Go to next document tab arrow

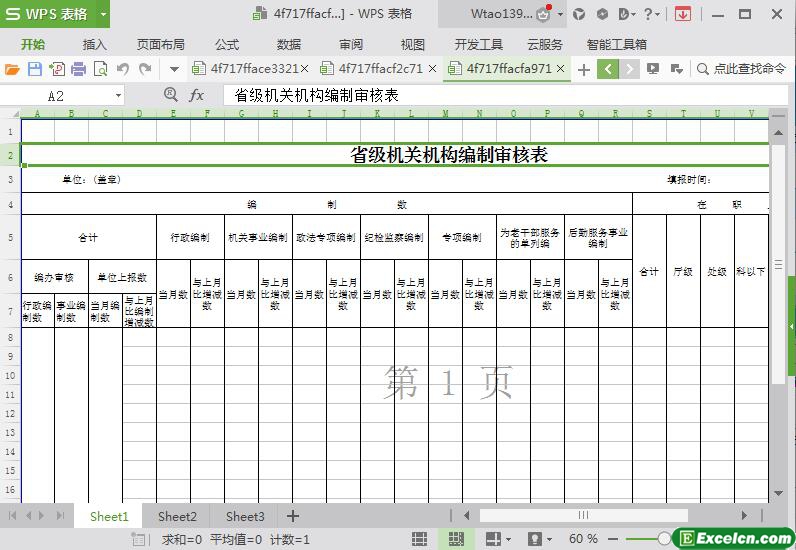click(x=629, y=69)
